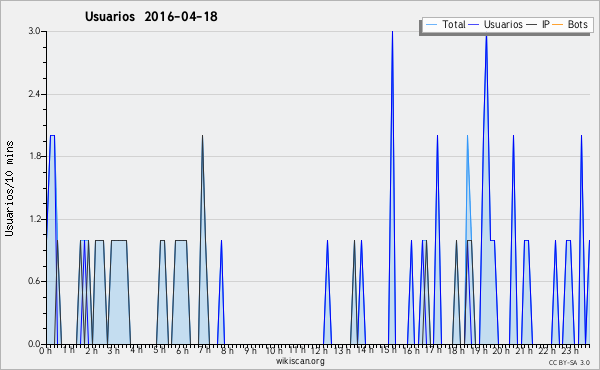Click the '5 h' x-axis label
The width and height of the screenshot is (600, 370).
(159, 351)
